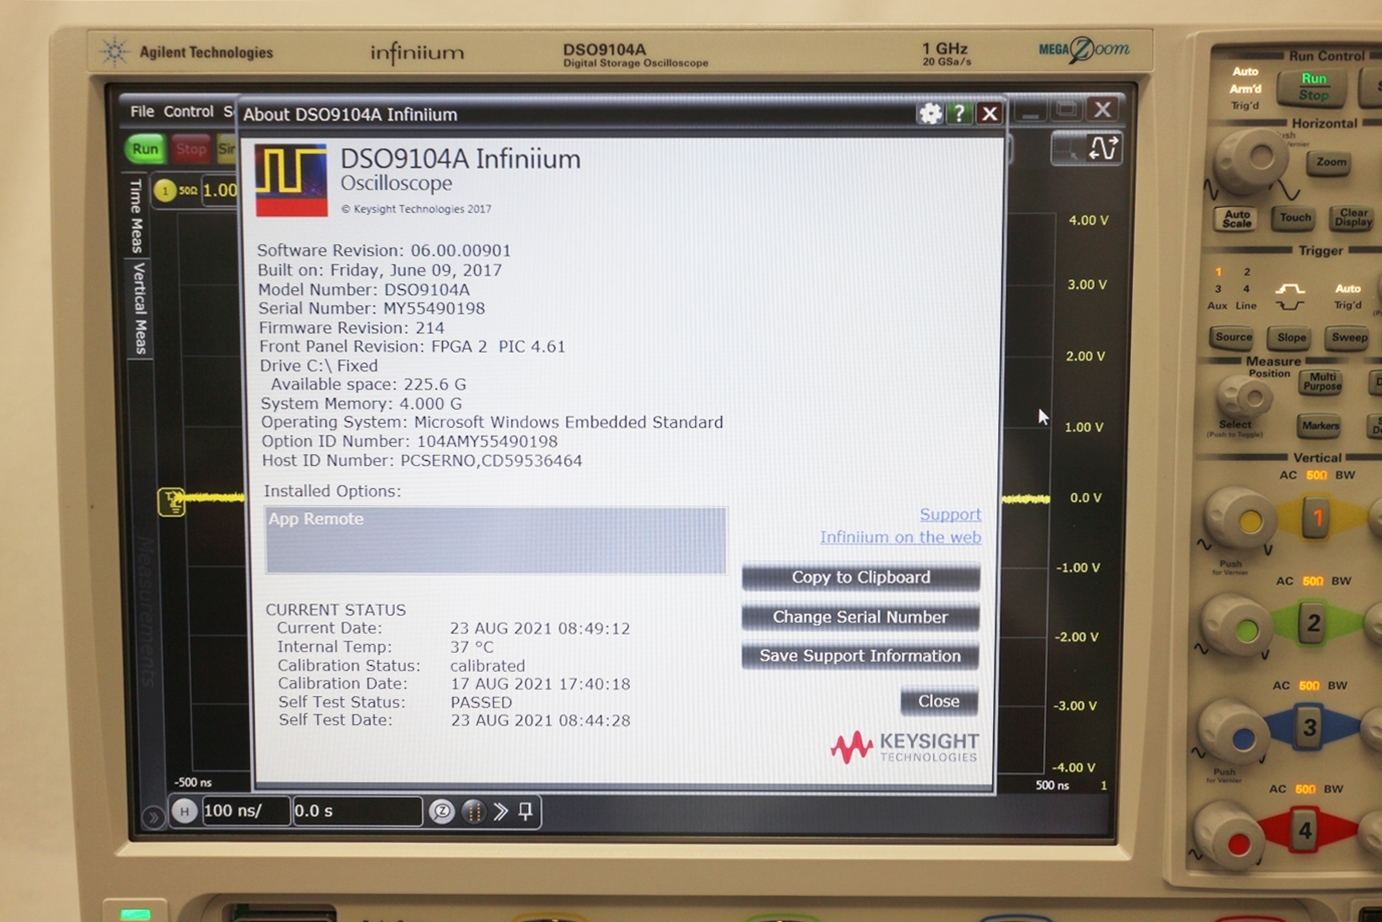Click the Self Test Status PASSED value
Viewport: 1382px width, 922px height.
tap(481, 702)
